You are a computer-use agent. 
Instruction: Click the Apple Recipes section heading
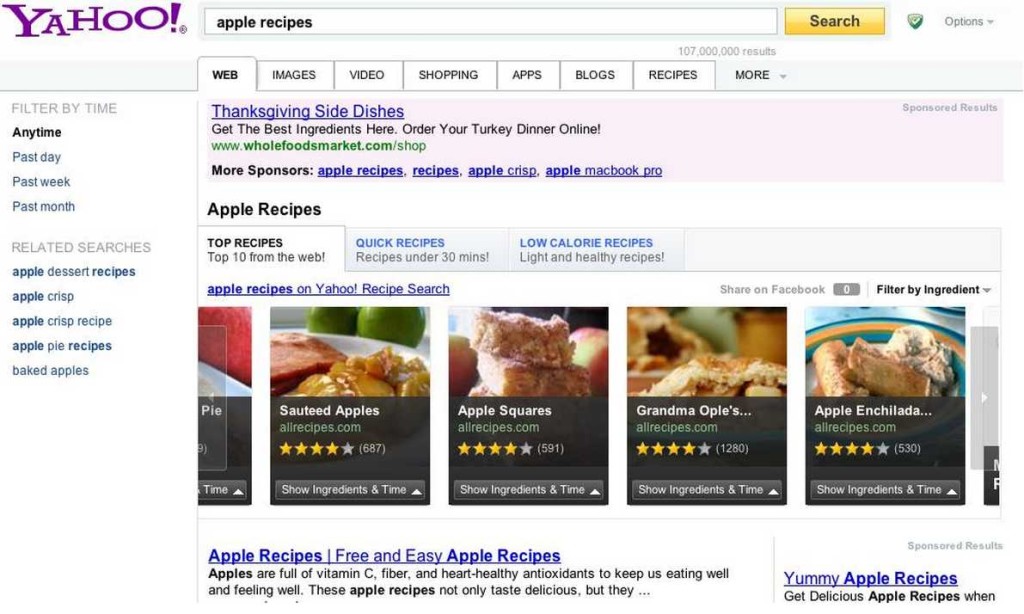(264, 210)
